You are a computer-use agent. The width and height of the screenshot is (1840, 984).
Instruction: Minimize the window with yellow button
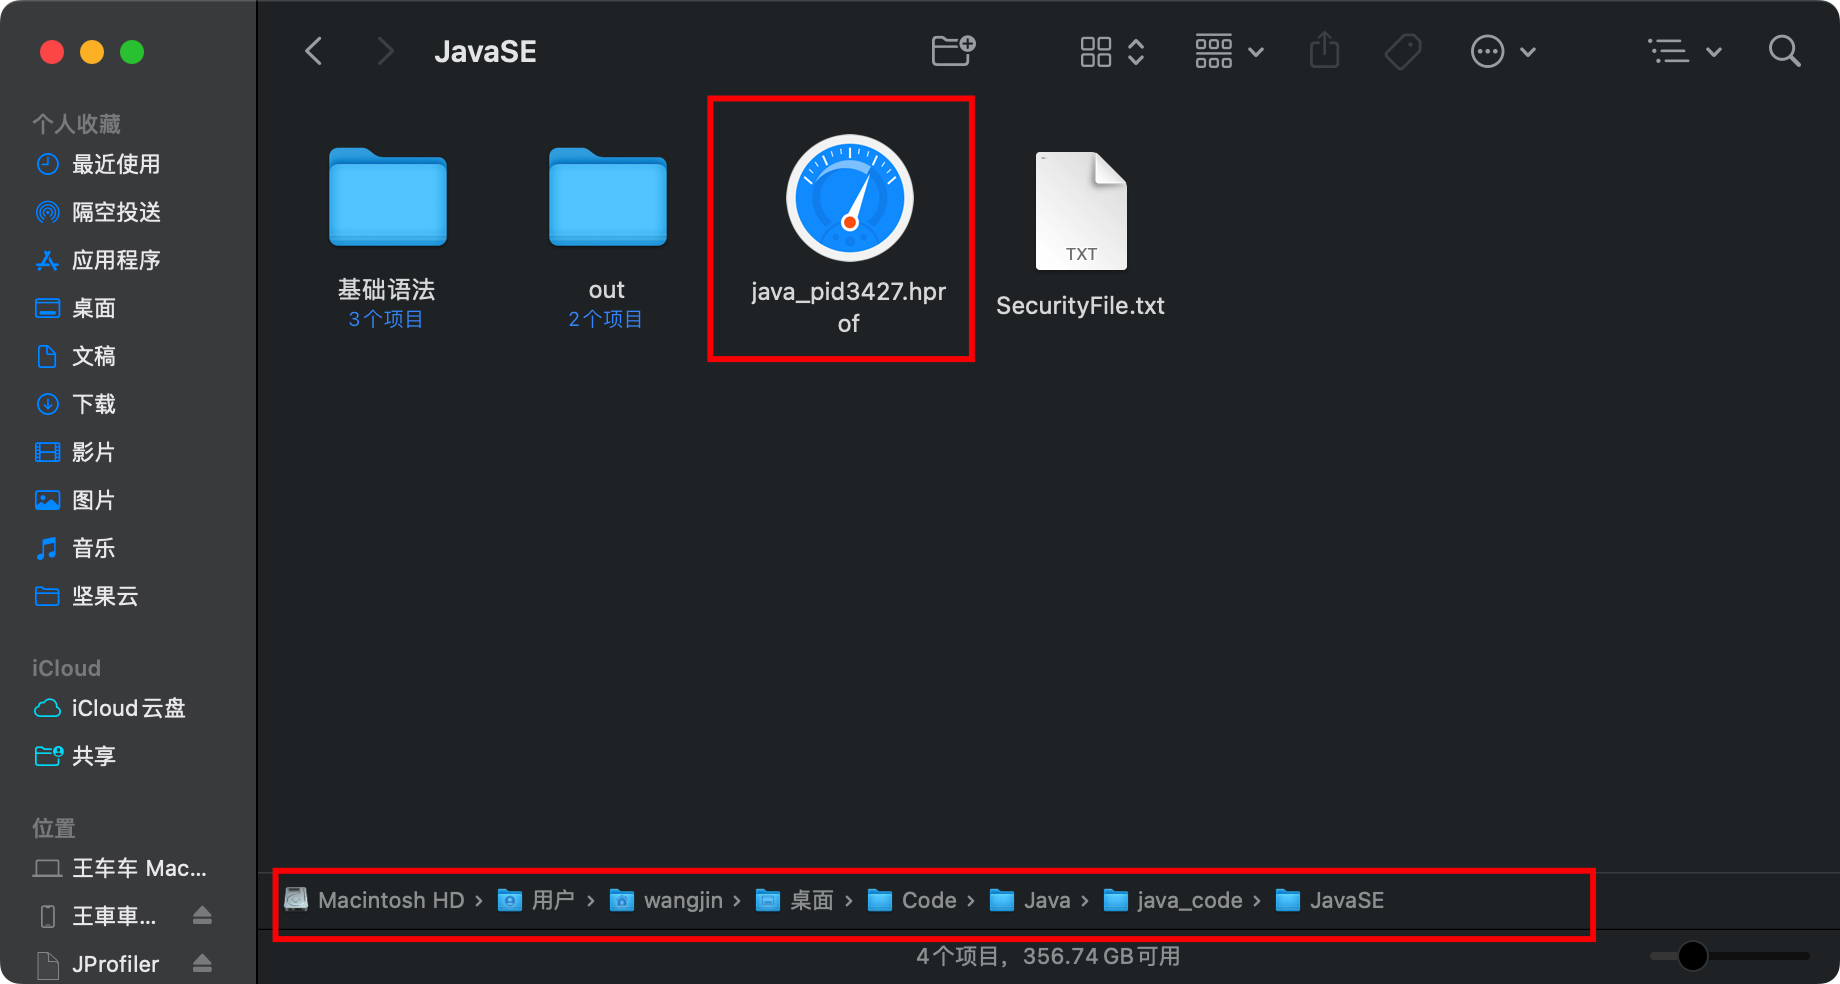click(92, 52)
